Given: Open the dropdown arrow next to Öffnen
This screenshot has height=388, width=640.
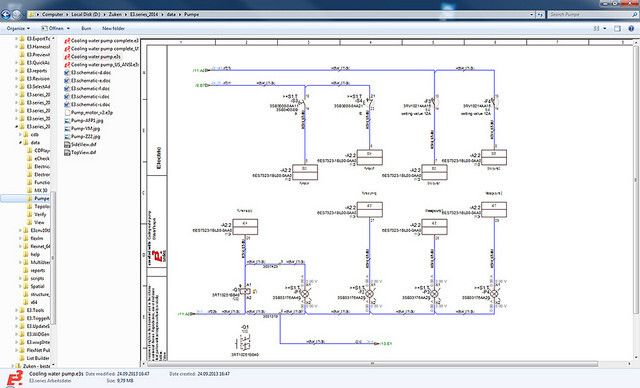Looking at the screenshot, I should (x=68, y=29).
